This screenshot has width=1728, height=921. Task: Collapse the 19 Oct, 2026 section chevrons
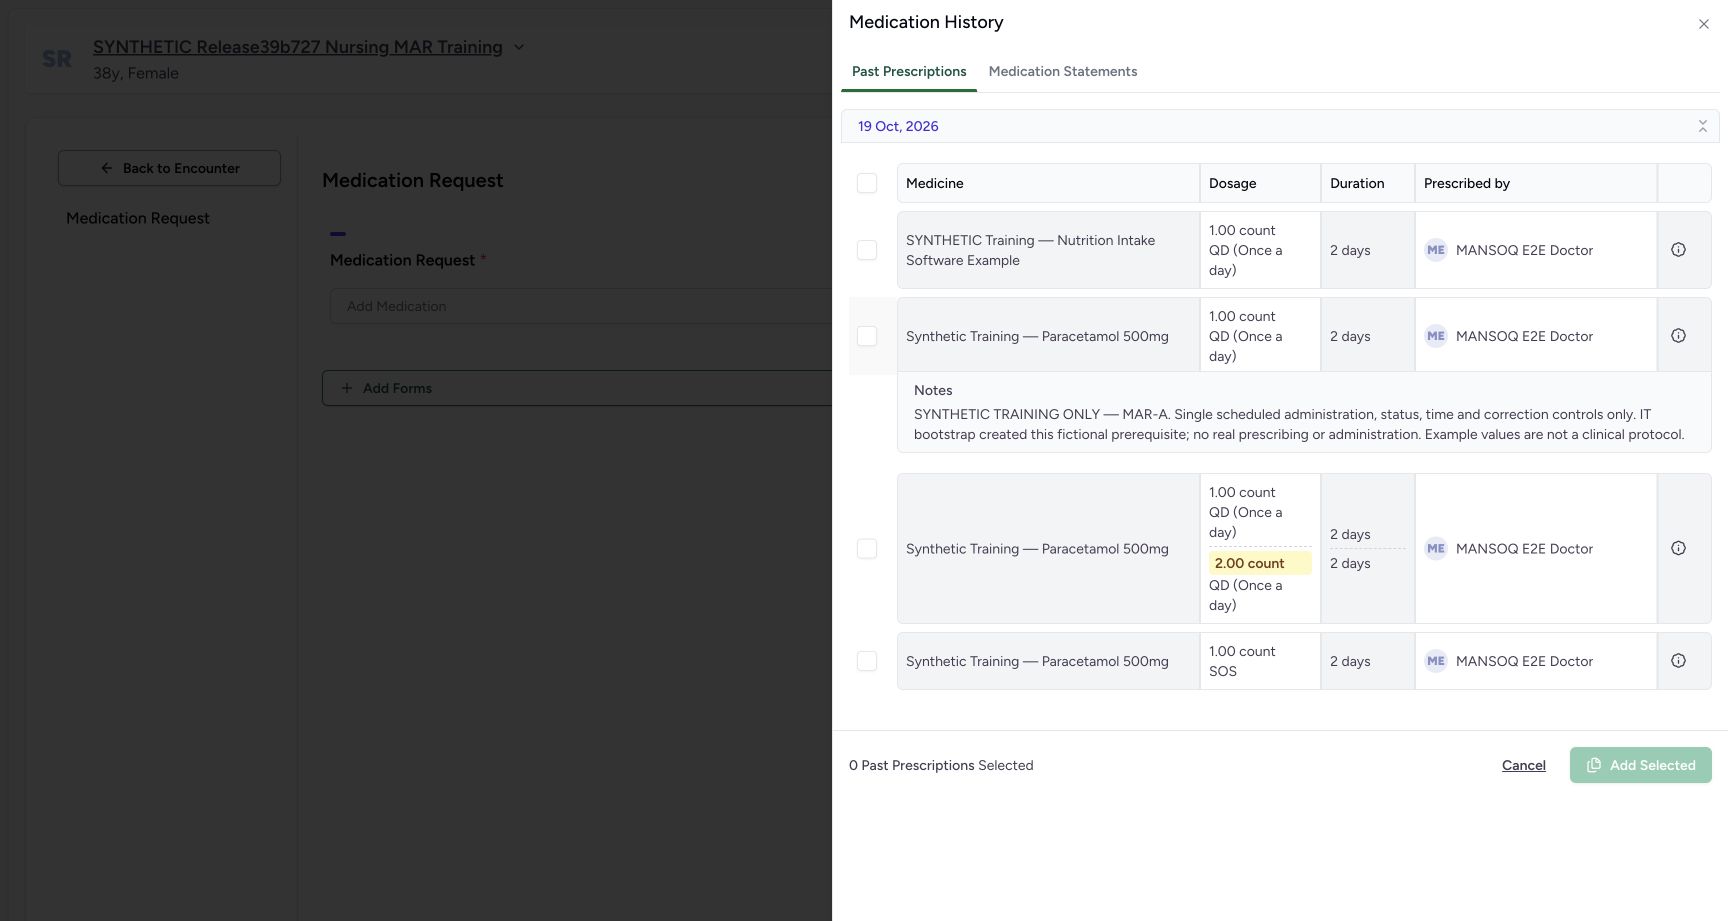click(1702, 126)
